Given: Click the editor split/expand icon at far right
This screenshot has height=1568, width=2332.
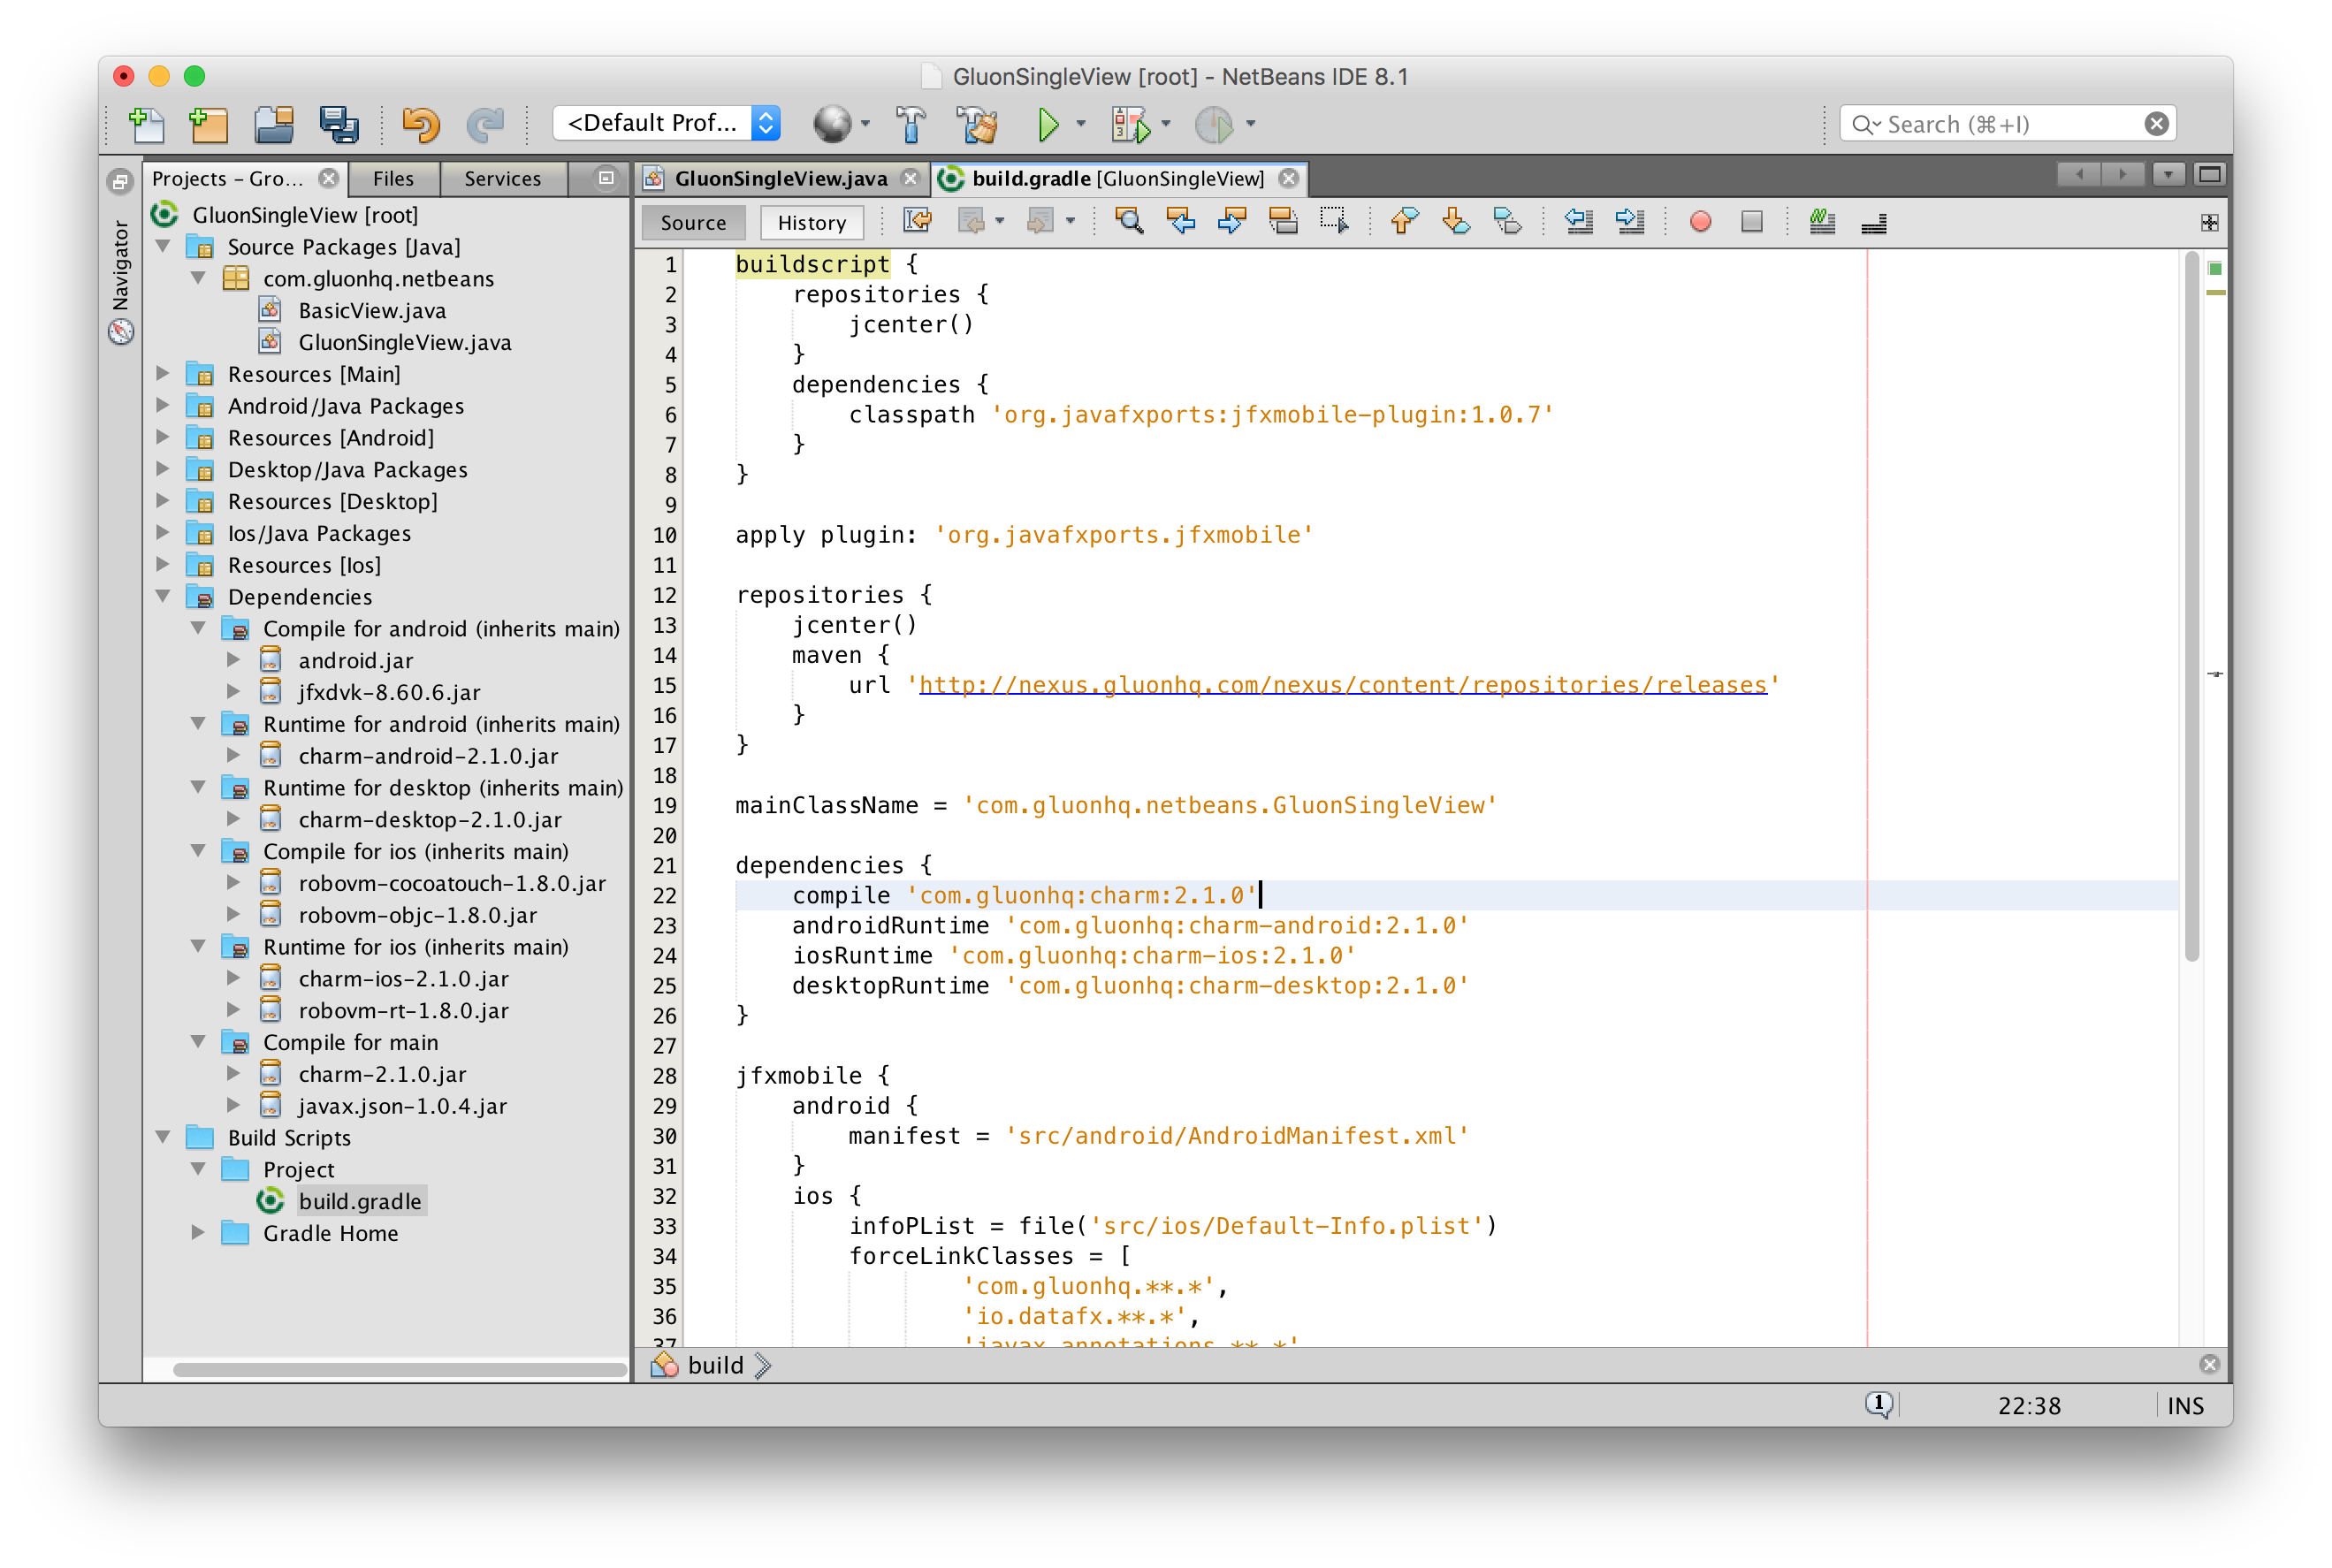Looking at the screenshot, I should coord(2209,222).
